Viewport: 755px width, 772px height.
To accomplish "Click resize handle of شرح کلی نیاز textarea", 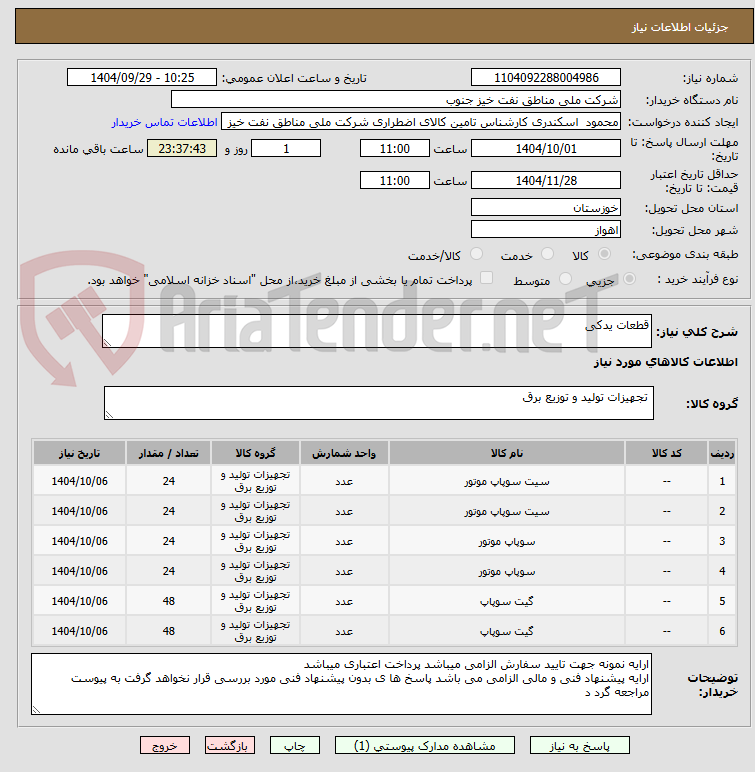I will (x=107, y=343).
